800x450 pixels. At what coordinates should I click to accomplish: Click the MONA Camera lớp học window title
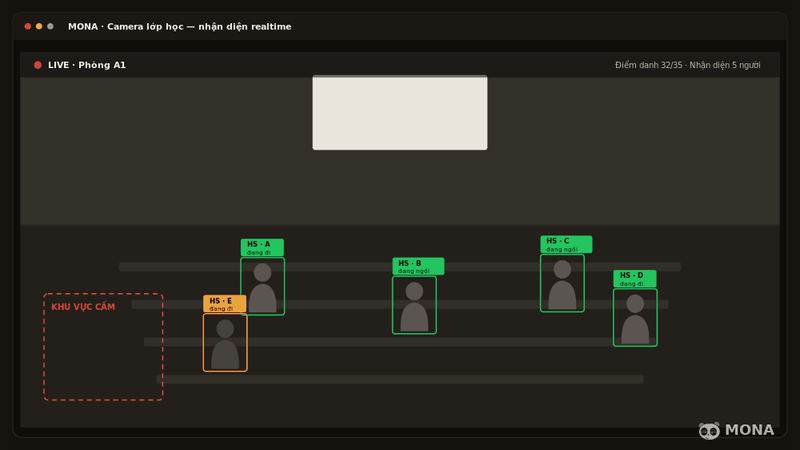coord(180,27)
